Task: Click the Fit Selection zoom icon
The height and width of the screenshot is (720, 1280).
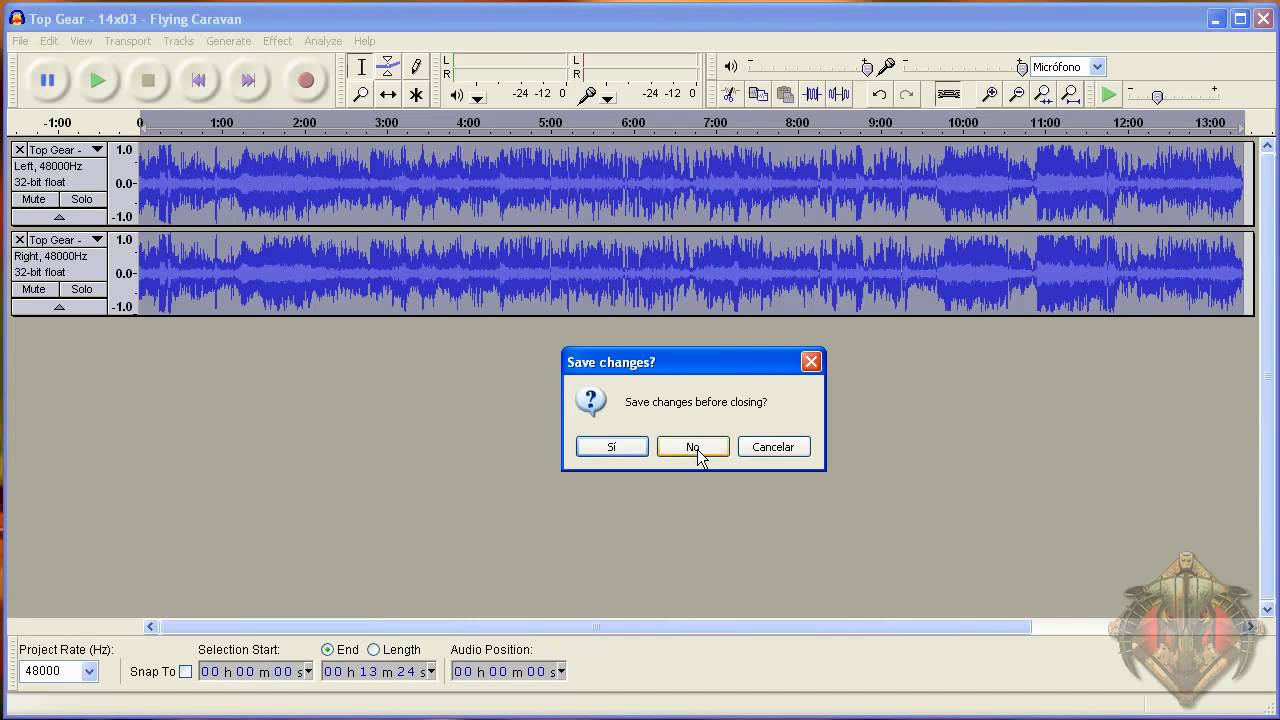Action: pyautogui.click(x=1043, y=94)
